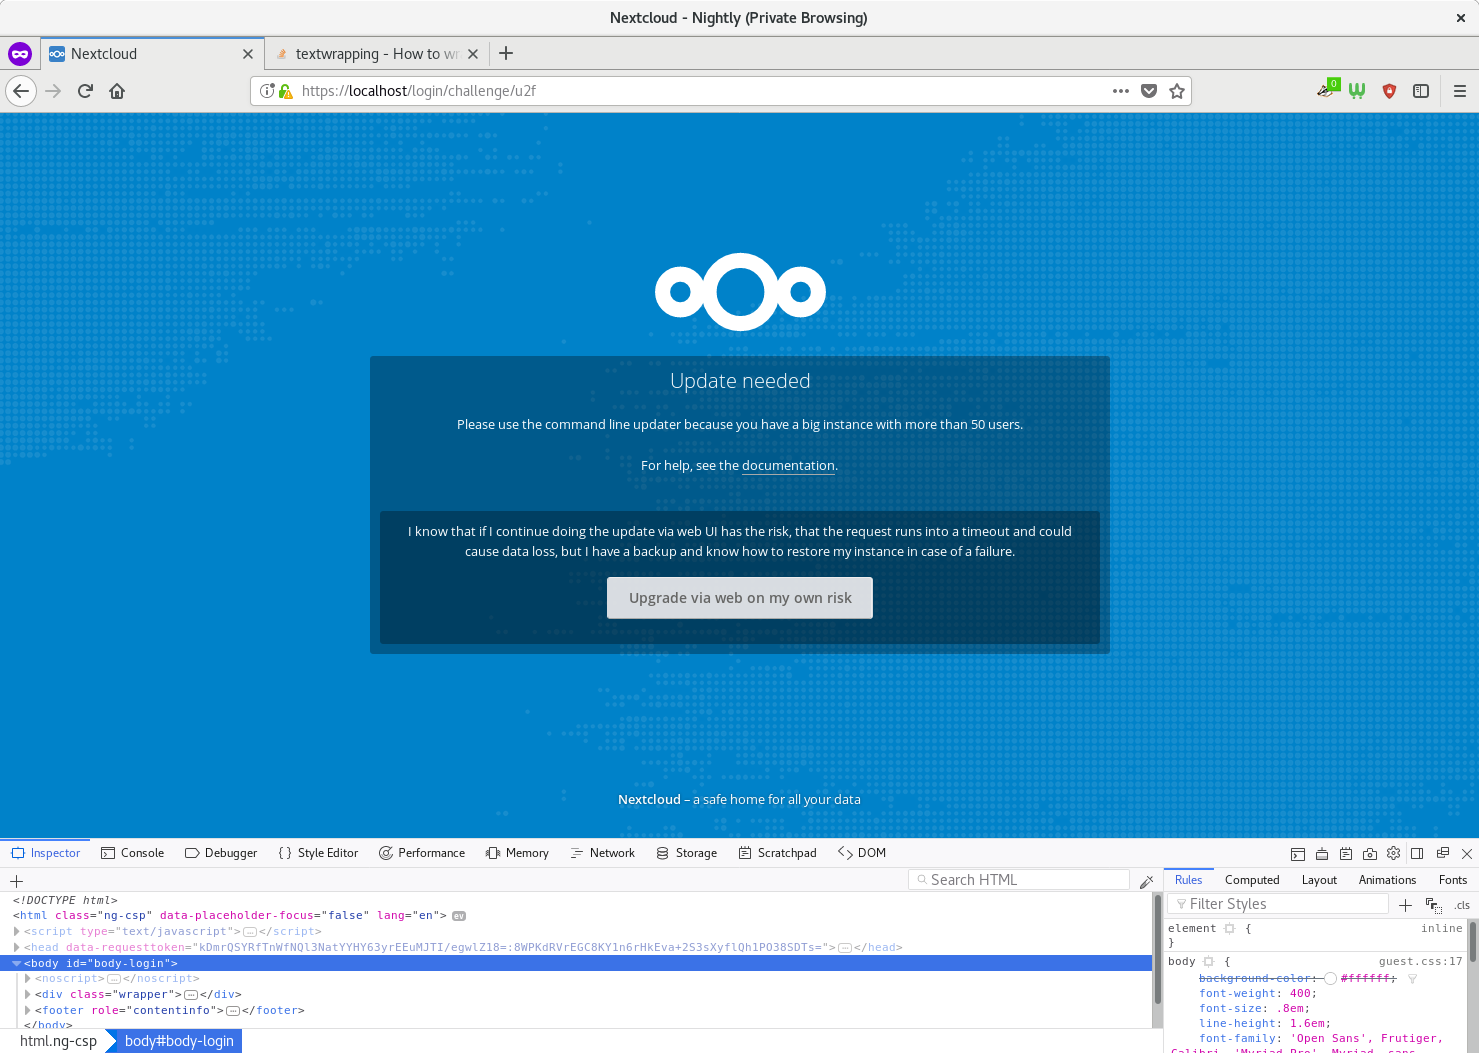Select html.ng-csp breadcrumb
Screen dimensions: 1479x1053
[x=58, y=1041]
